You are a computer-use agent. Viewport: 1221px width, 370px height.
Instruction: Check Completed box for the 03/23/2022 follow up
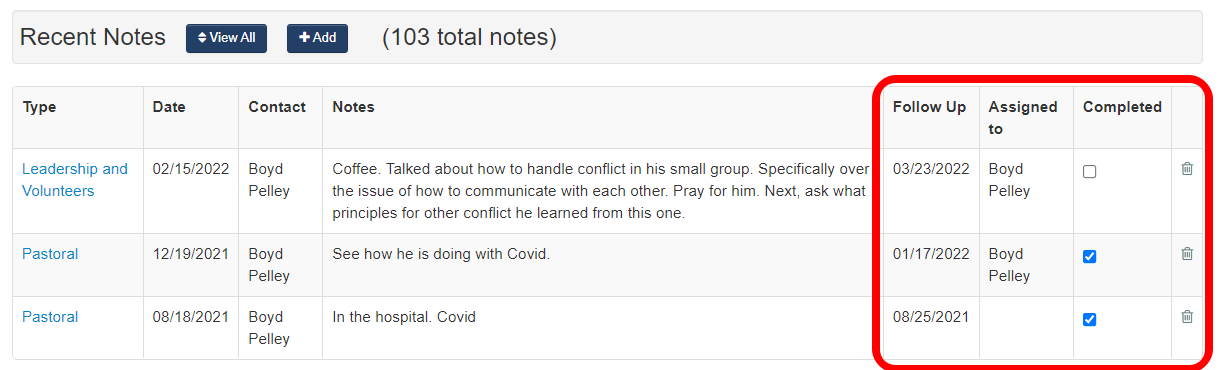click(1090, 172)
